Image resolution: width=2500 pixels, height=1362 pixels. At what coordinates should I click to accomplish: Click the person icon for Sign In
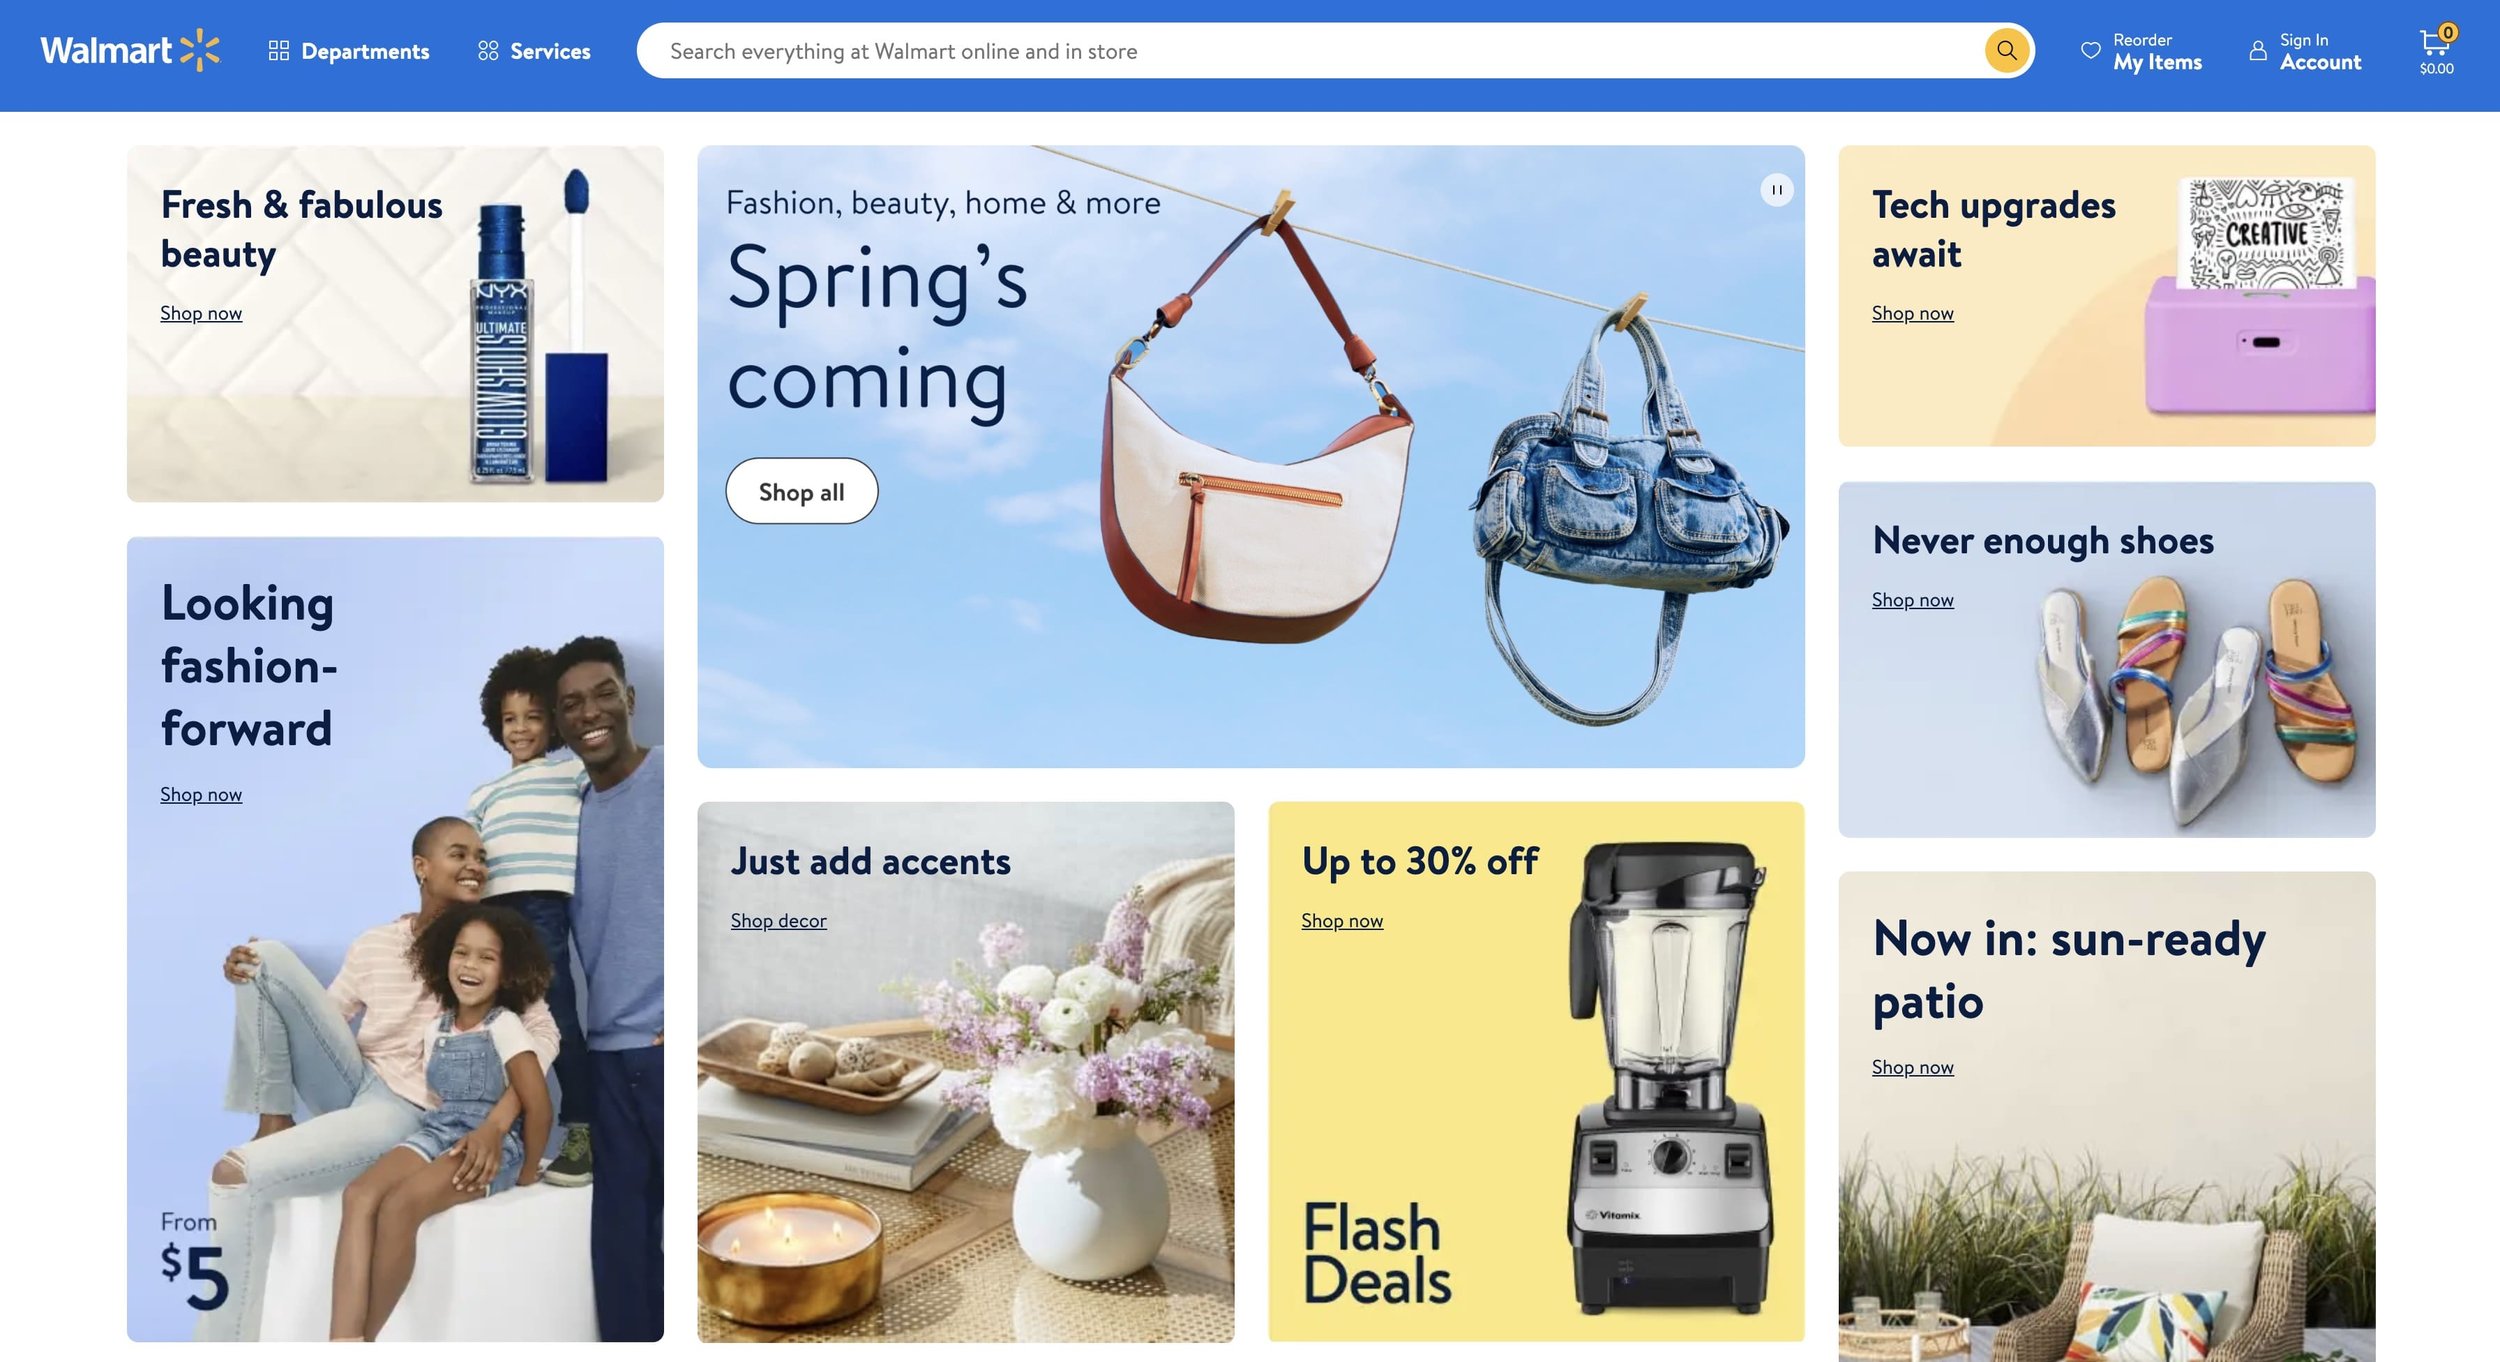coord(2258,50)
